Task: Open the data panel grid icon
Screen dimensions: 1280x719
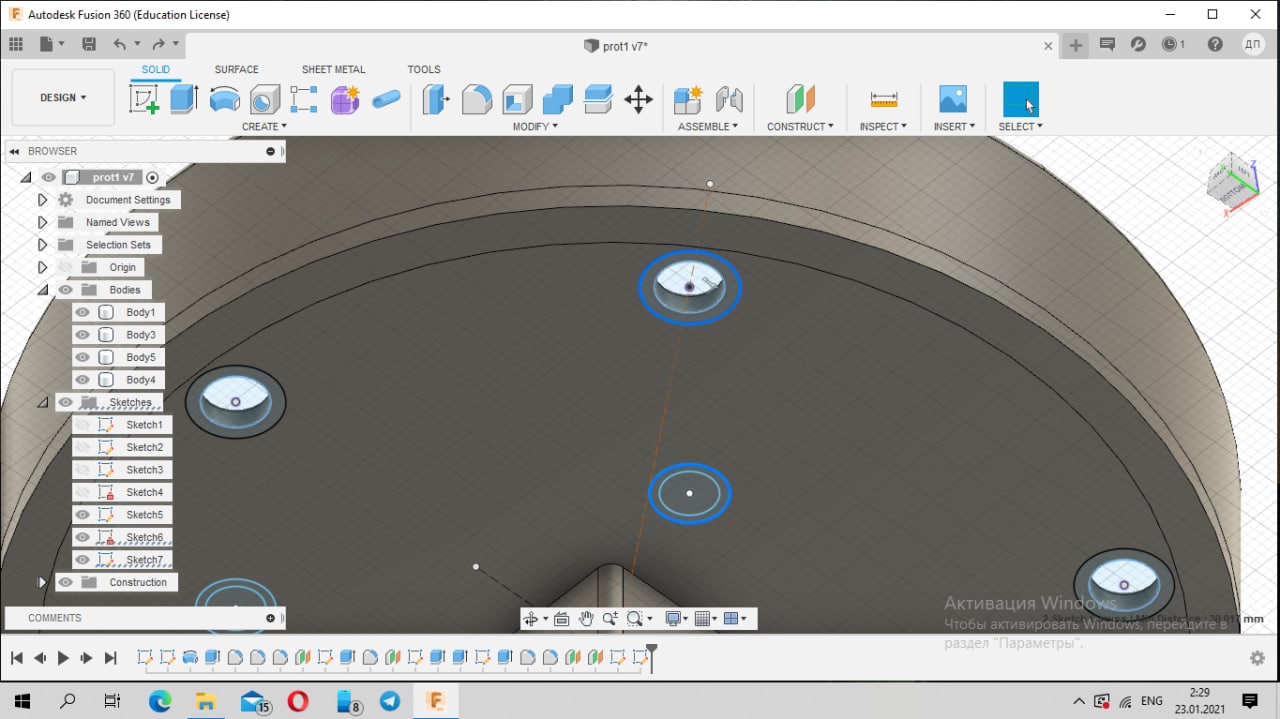Action: pyautogui.click(x=16, y=44)
